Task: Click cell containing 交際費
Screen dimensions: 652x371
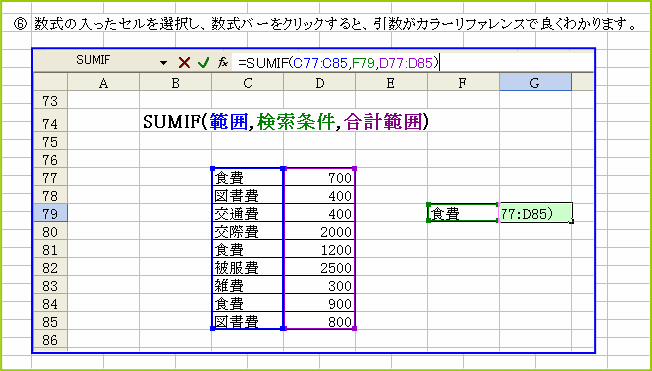Action: click(x=247, y=231)
